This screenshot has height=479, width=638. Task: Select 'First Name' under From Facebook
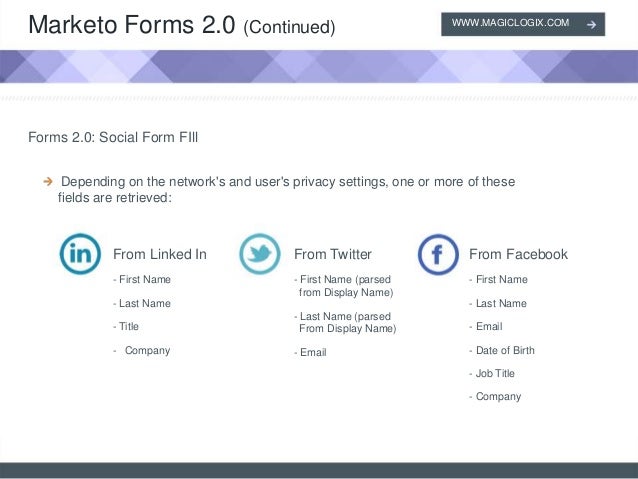[x=502, y=279]
